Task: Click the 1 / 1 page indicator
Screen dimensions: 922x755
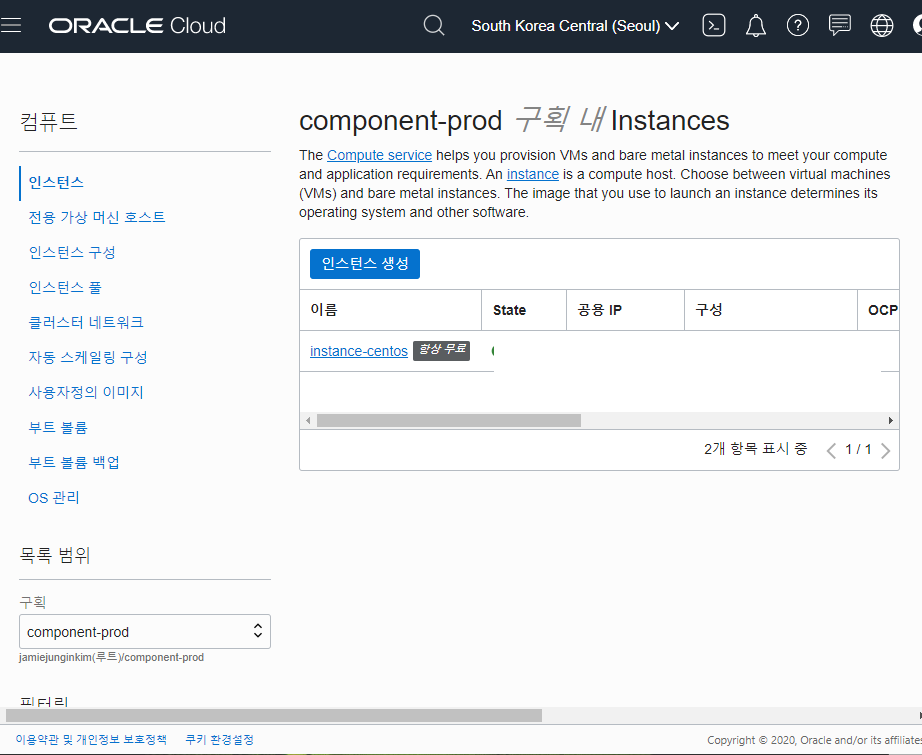Action: (858, 450)
